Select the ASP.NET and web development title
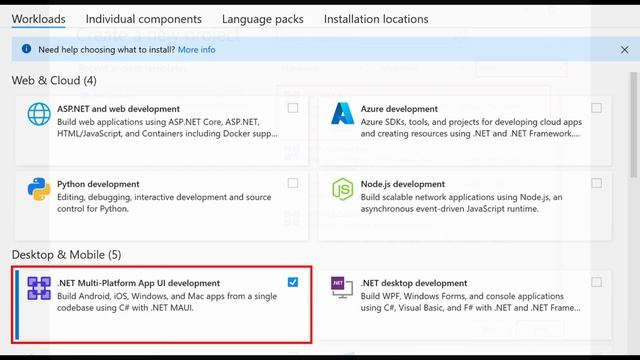Viewport: 640px width, 360px height. click(x=118, y=109)
